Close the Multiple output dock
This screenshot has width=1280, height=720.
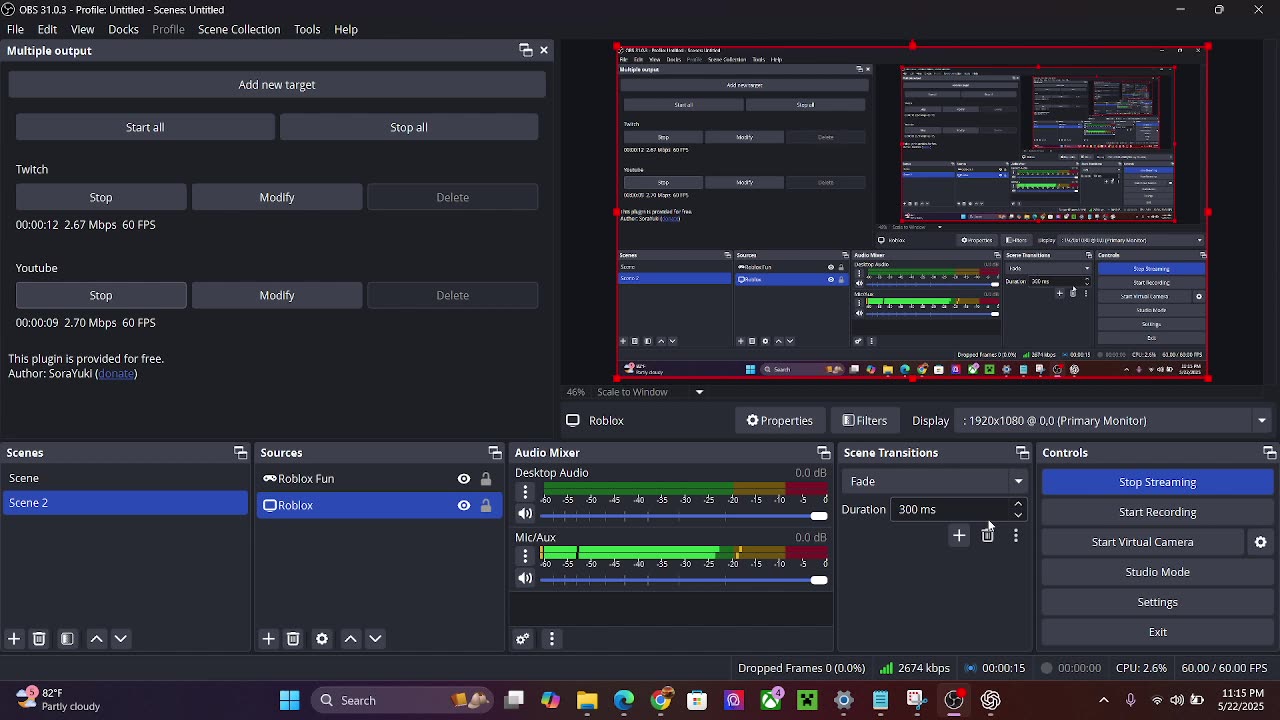[x=544, y=50]
